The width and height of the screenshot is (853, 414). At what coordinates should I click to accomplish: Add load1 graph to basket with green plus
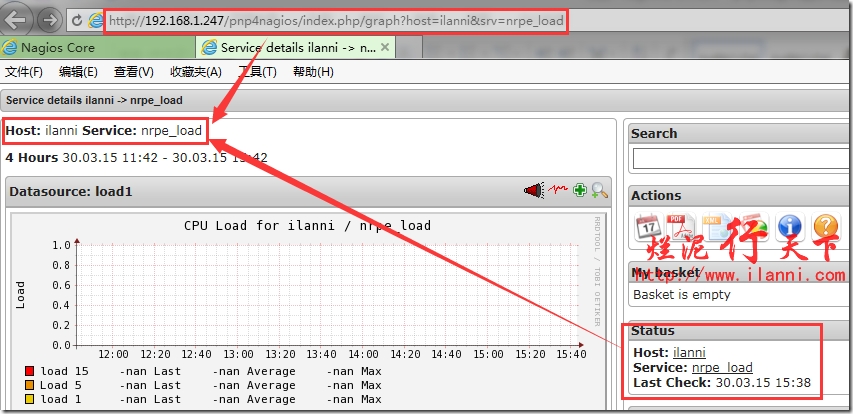(579, 190)
